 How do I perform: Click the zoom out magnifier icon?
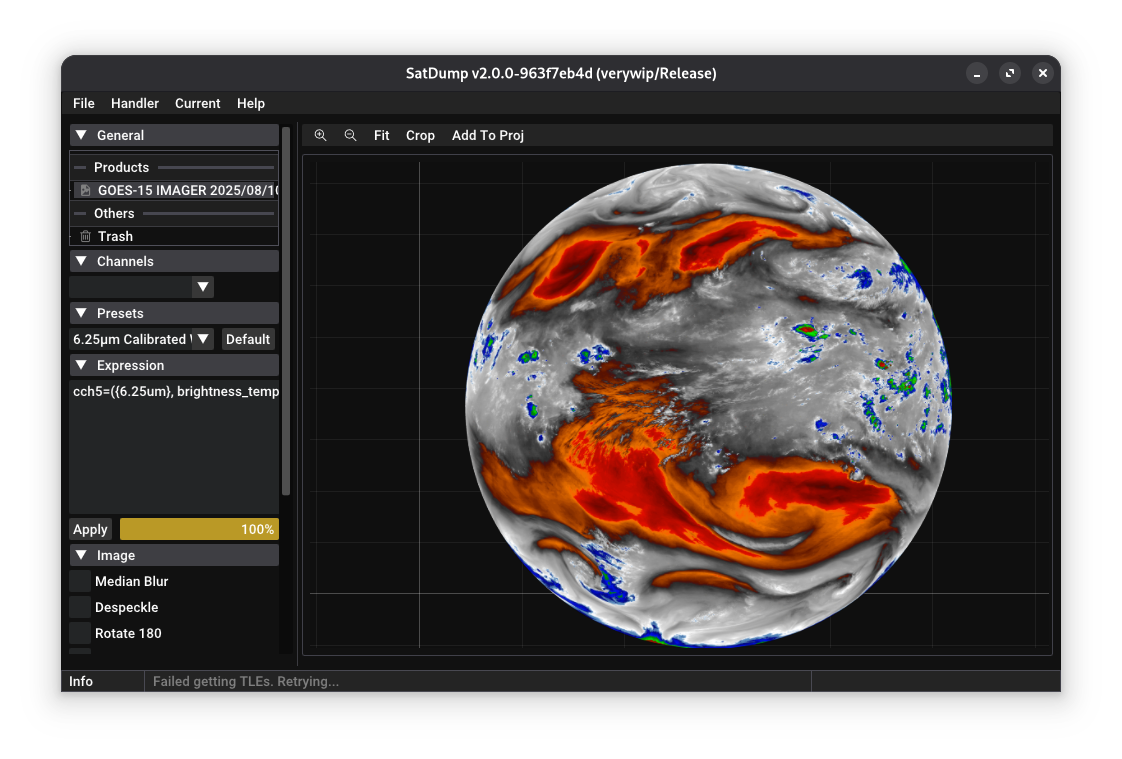(350, 135)
